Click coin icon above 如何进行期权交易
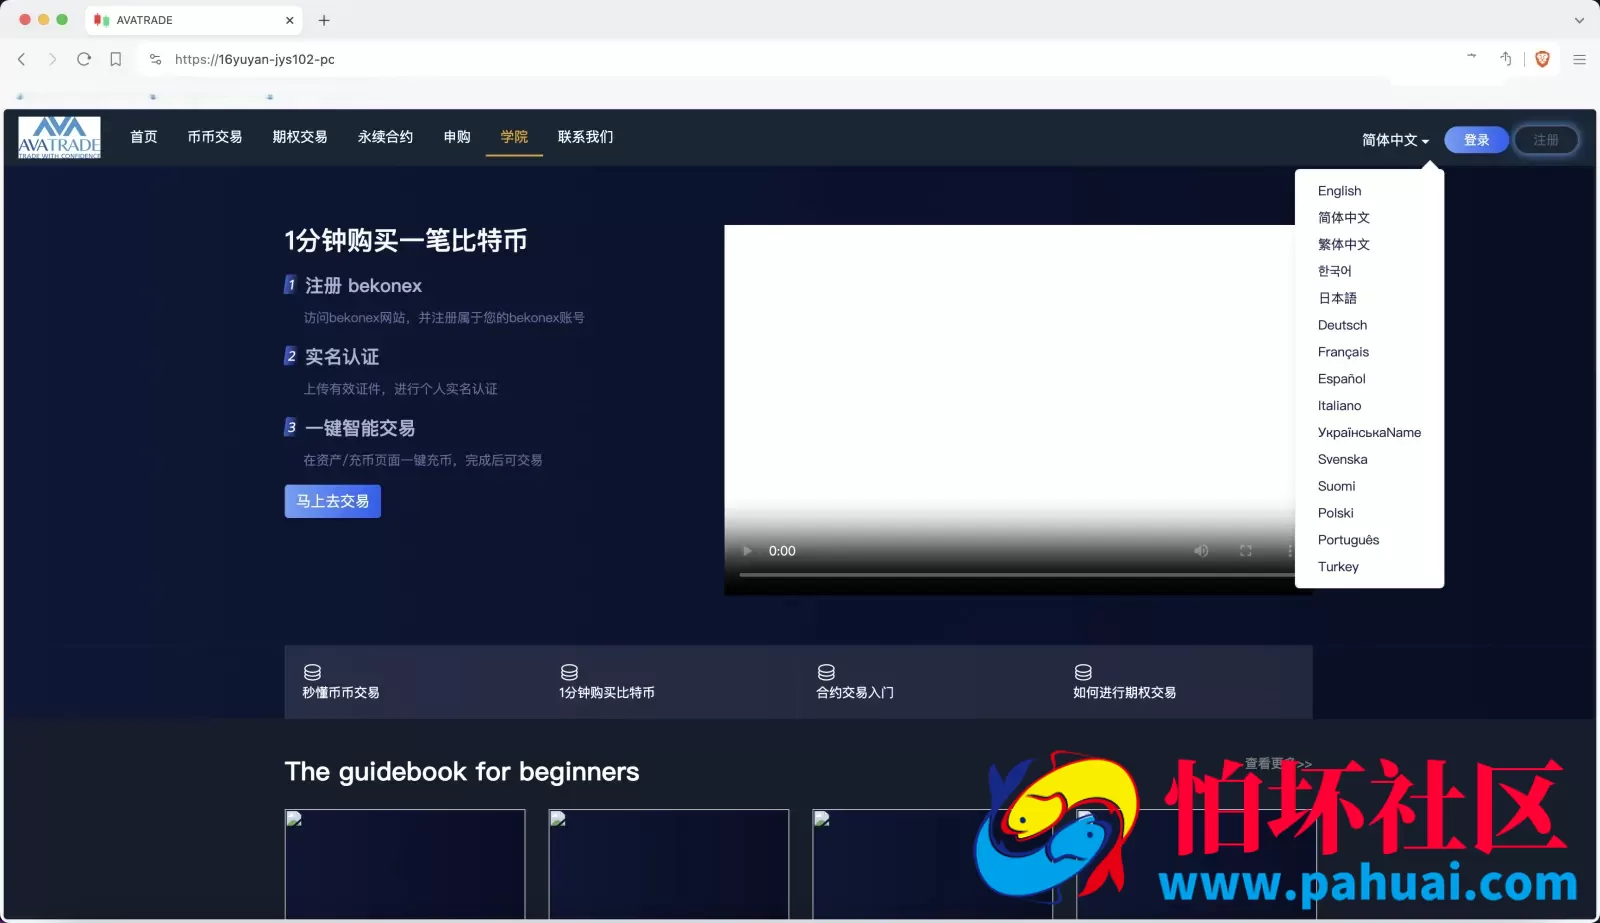Viewport: 1600px width, 923px height. 1083,672
